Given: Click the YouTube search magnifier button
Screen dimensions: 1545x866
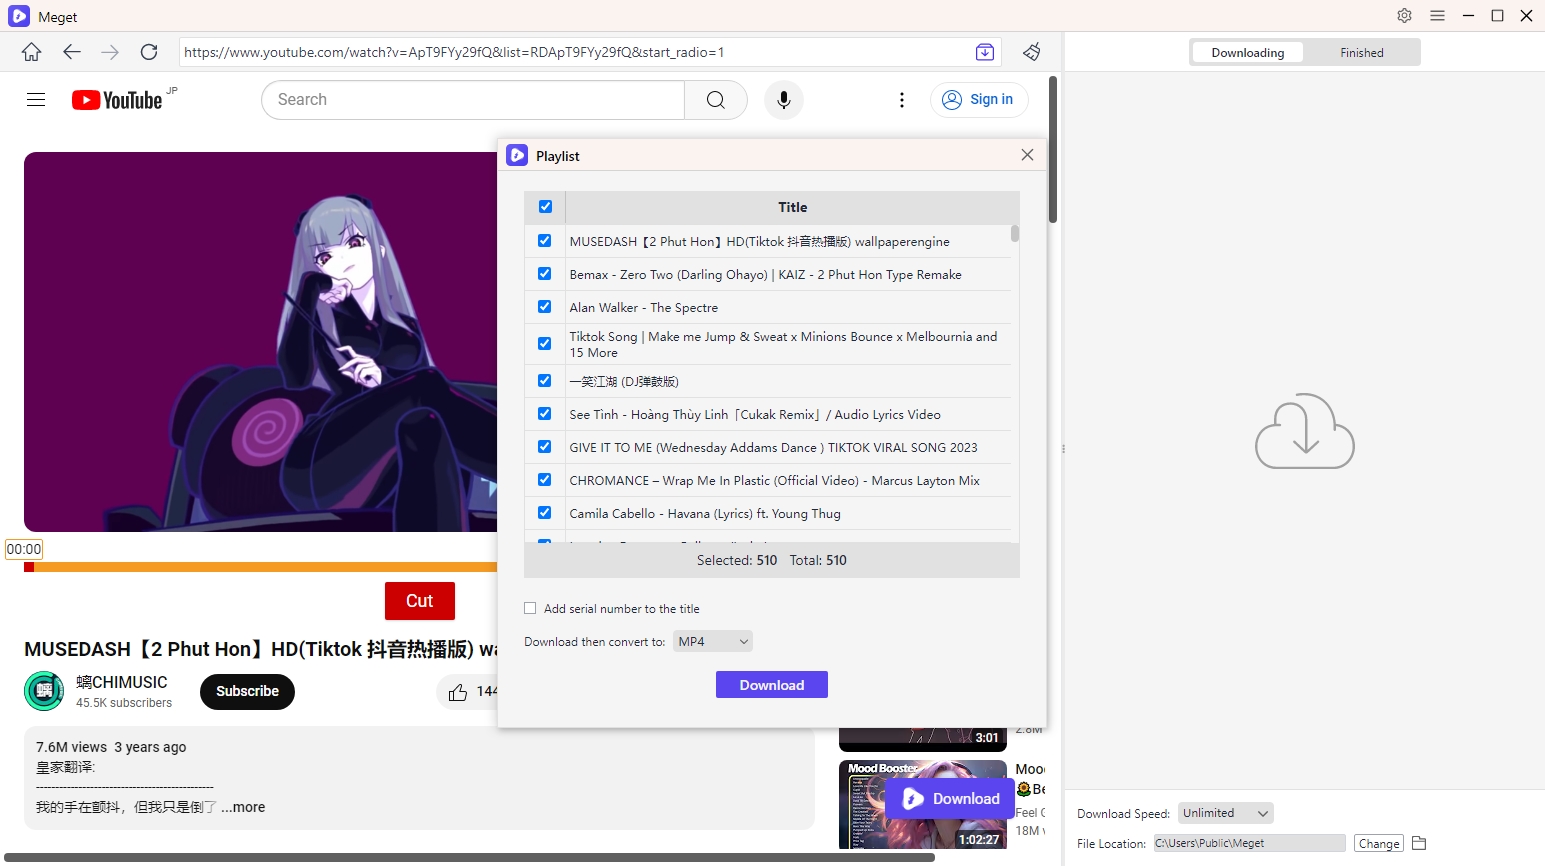Looking at the screenshot, I should [x=716, y=100].
